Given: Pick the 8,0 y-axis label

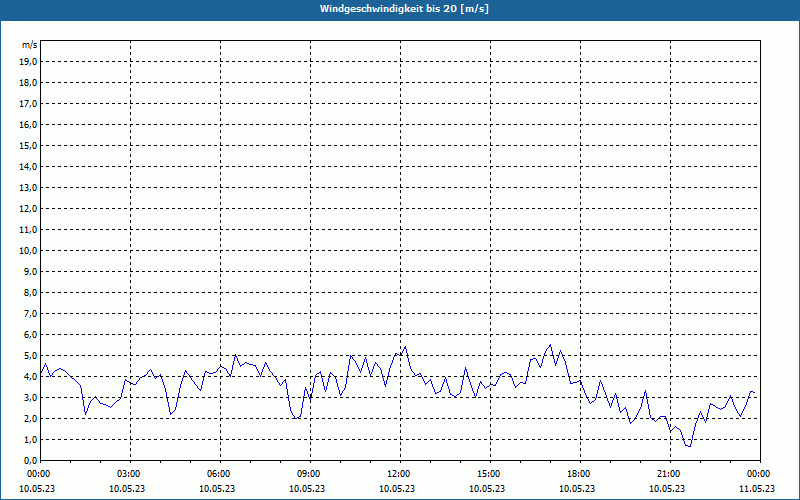Looking at the screenshot, I should click(x=30, y=292).
